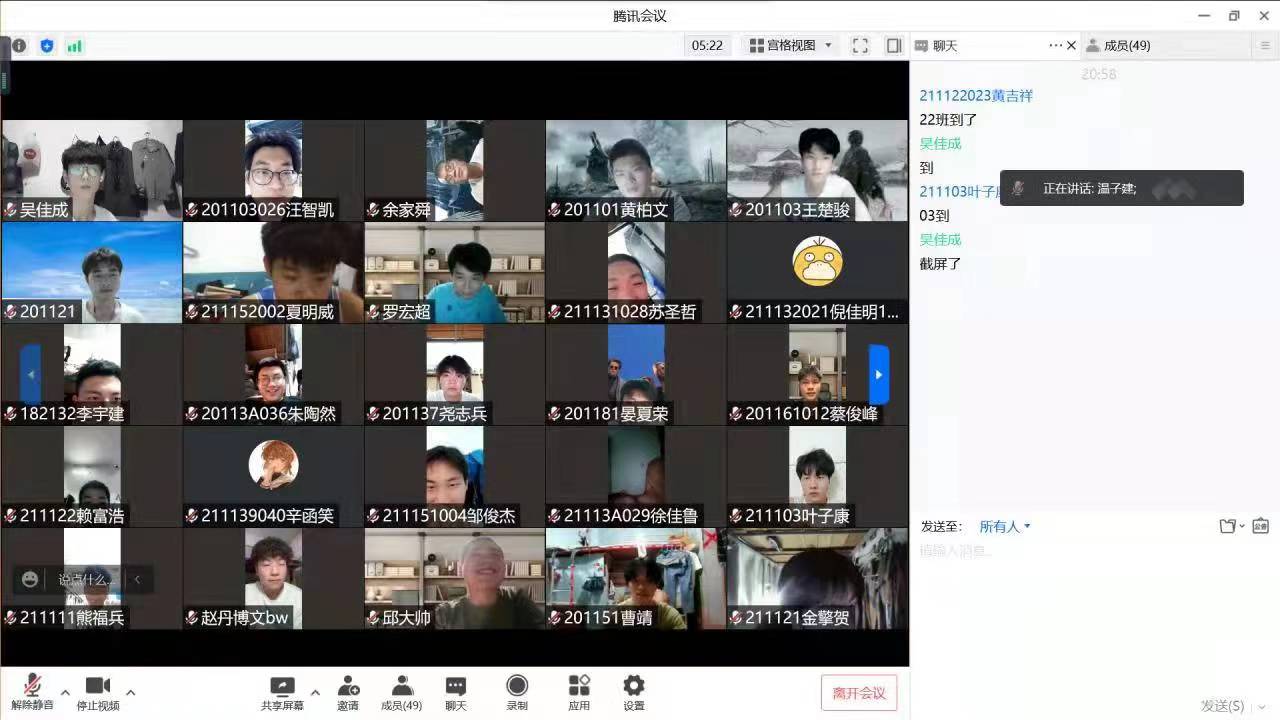This screenshot has width=1280, height=720.
Task: Expand the 宫格视图 view dropdown
Action: pyautogui.click(x=791, y=46)
